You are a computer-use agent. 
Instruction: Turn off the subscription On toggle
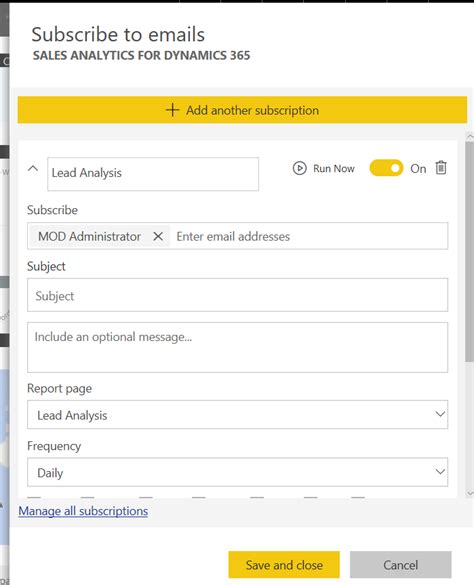(386, 168)
